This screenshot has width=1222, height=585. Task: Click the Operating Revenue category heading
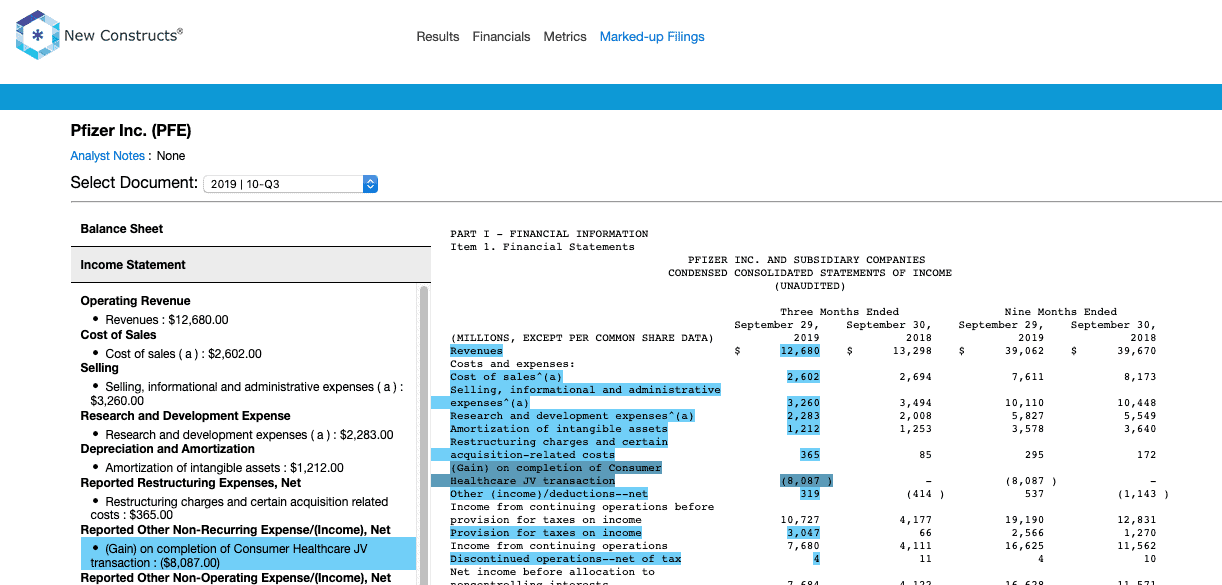pos(135,301)
